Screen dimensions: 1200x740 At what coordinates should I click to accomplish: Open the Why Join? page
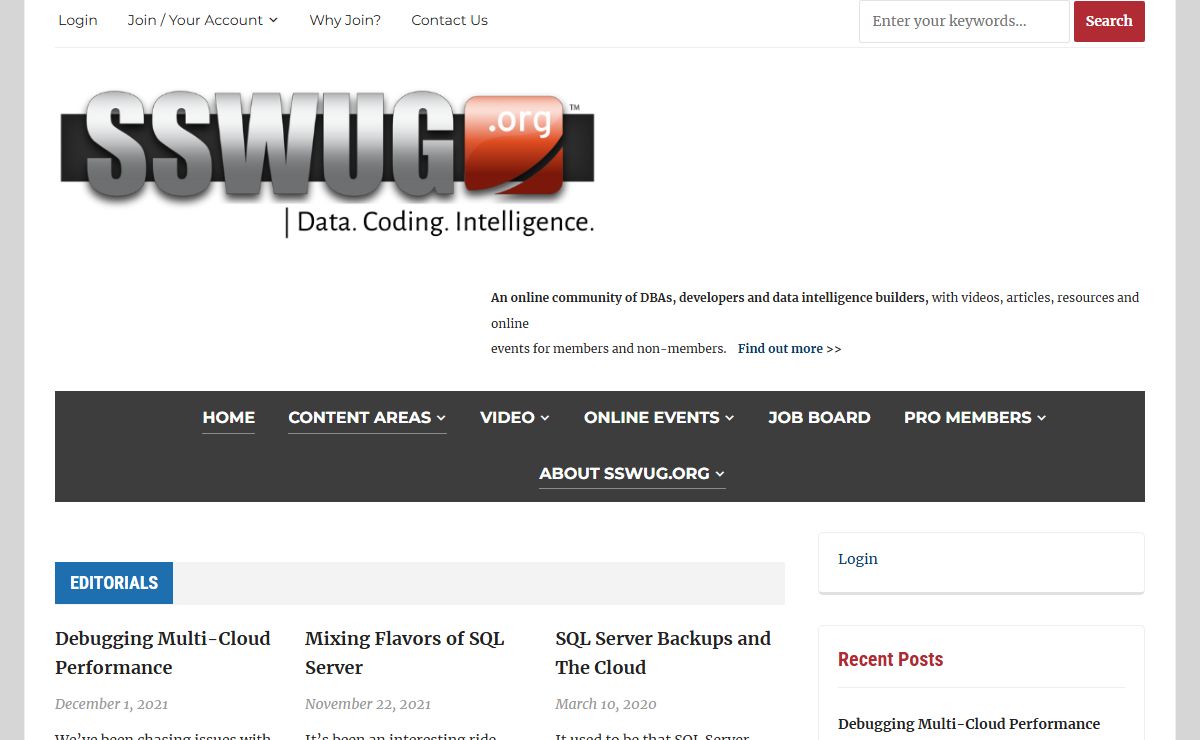click(x=345, y=20)
